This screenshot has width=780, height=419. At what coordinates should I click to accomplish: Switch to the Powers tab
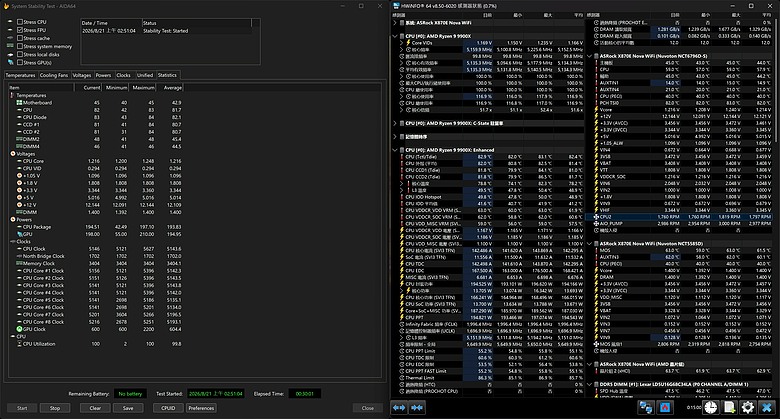pos(103,75)
